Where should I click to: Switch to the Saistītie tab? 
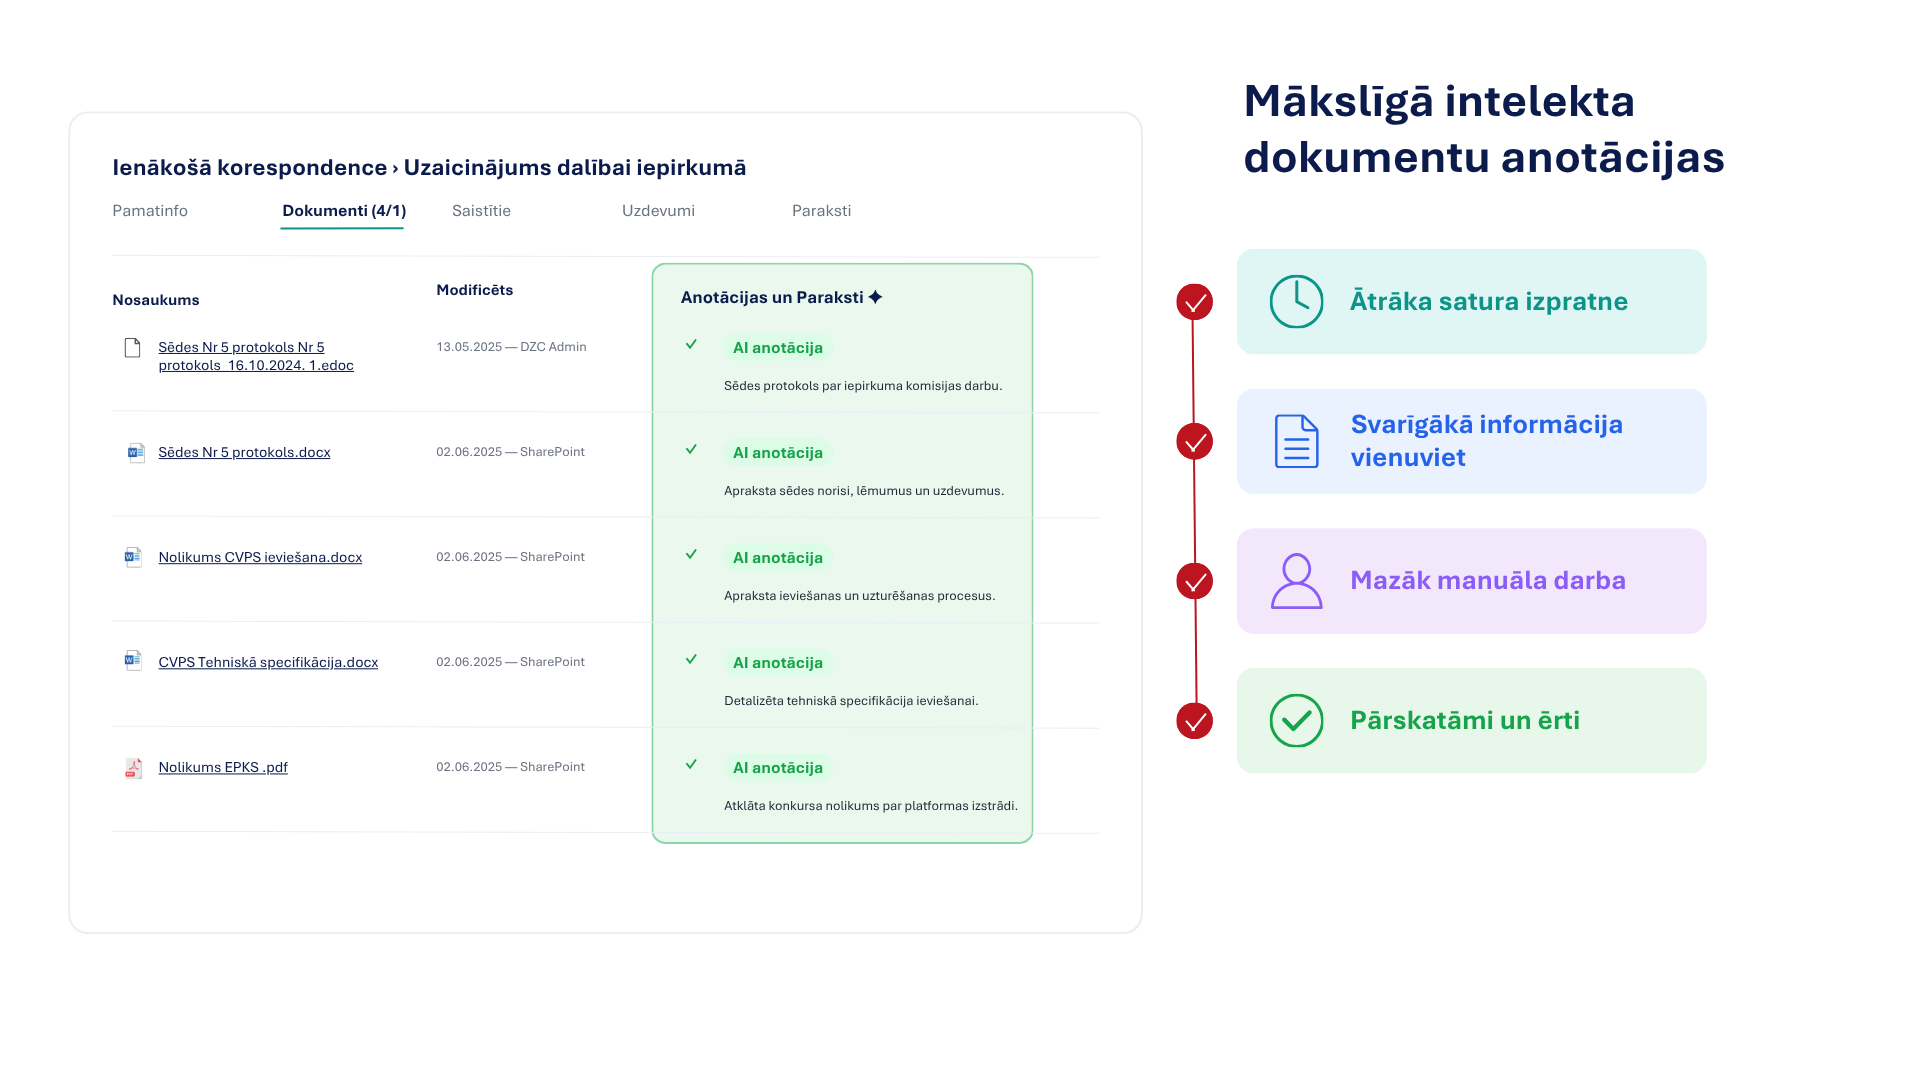point(481,211)
